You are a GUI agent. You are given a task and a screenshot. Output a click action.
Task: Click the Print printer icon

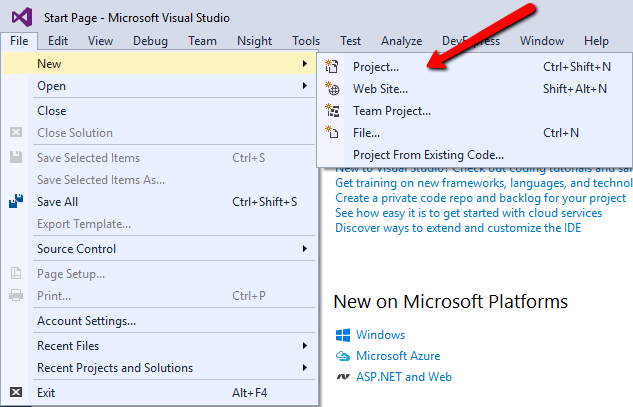pos(16,295)
